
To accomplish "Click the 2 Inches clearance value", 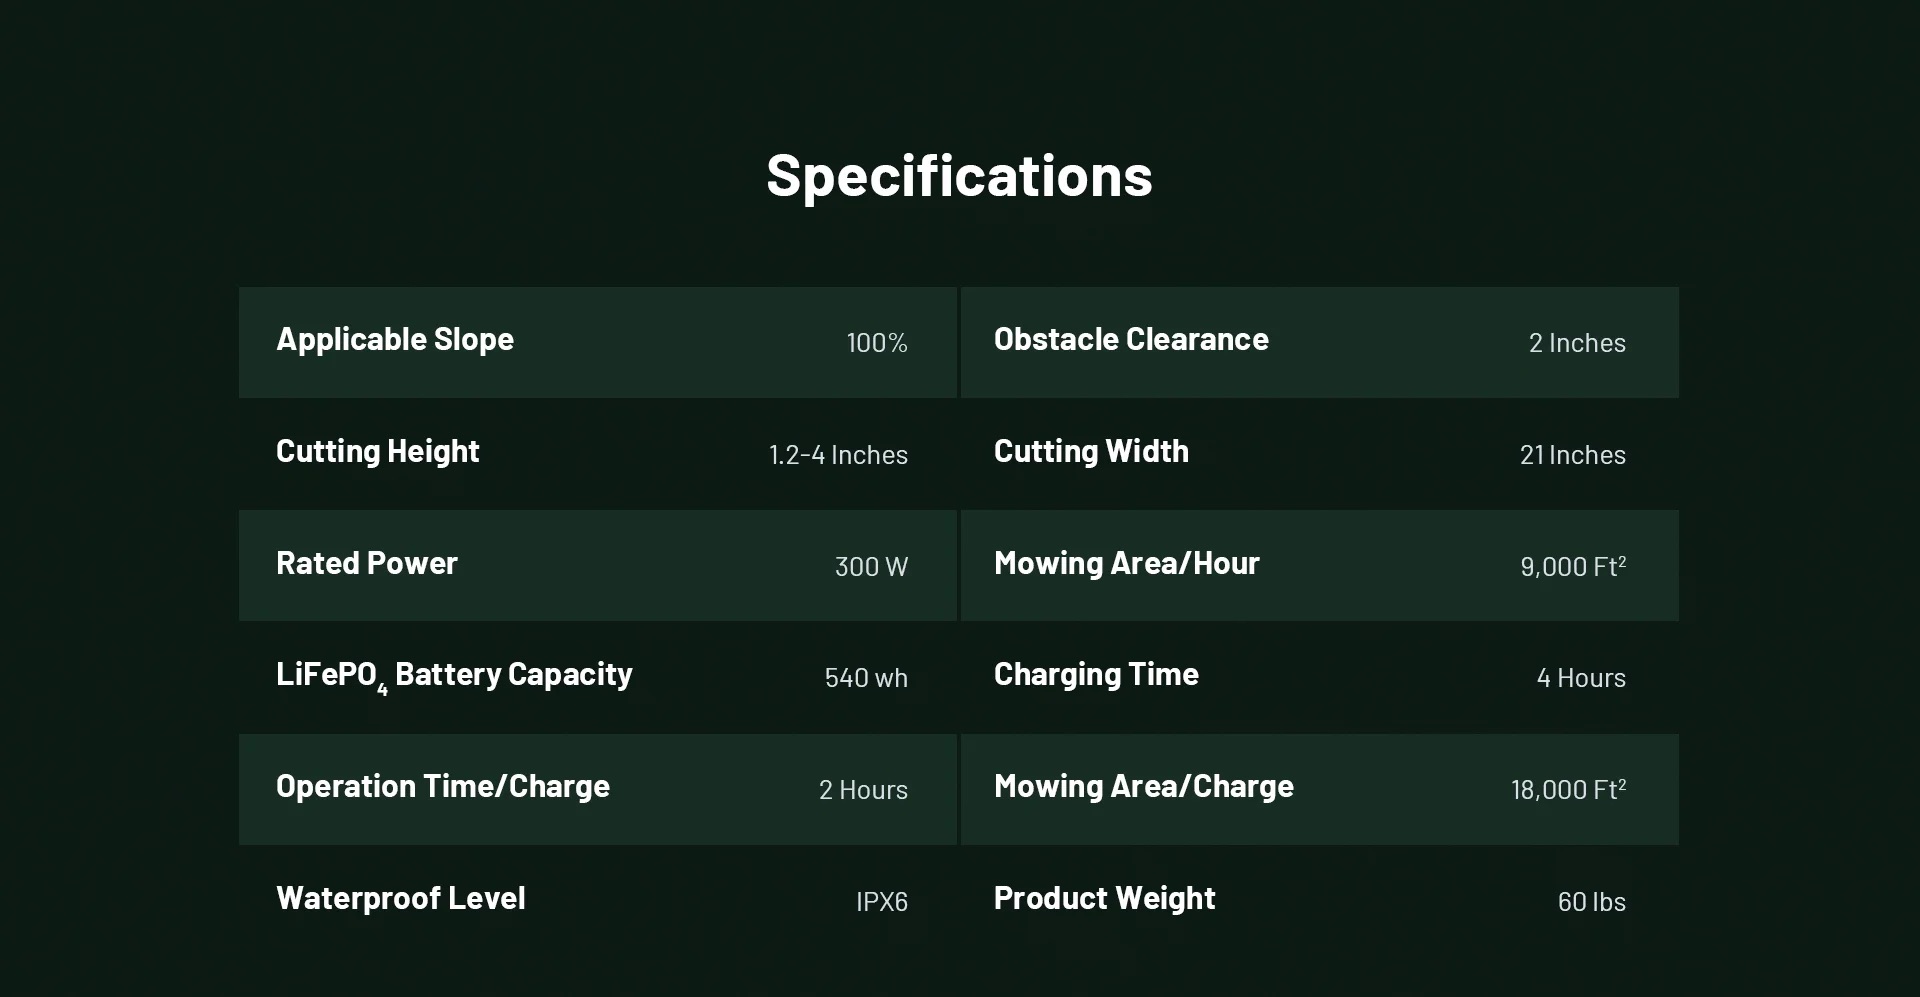I will [x=1577, y=343].
